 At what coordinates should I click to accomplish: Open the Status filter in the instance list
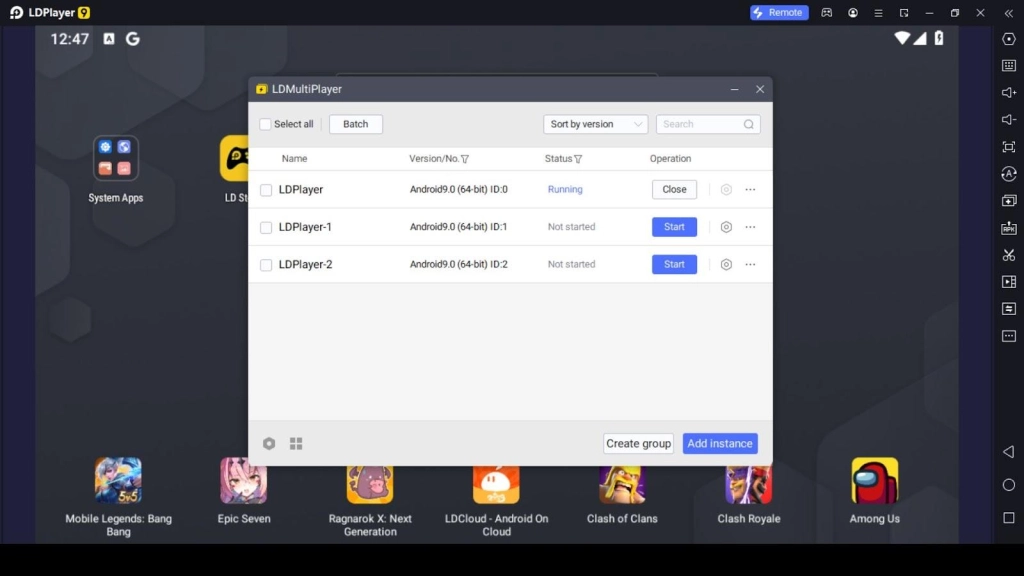point(577,158)
